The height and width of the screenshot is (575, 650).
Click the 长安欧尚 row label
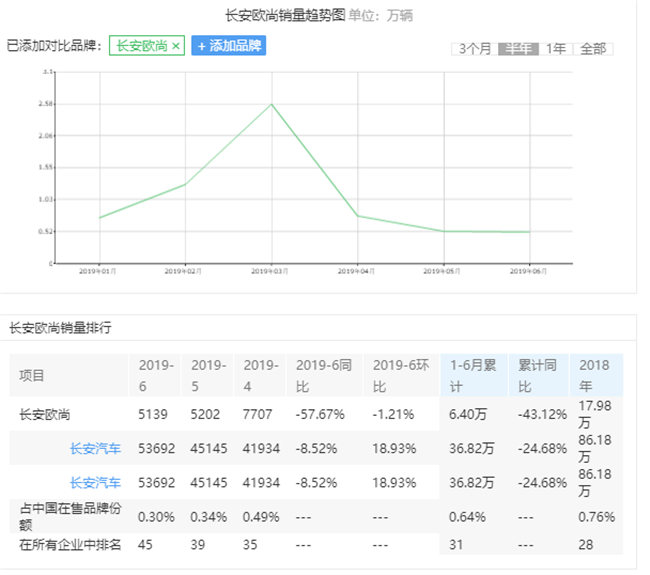point(45,414)
